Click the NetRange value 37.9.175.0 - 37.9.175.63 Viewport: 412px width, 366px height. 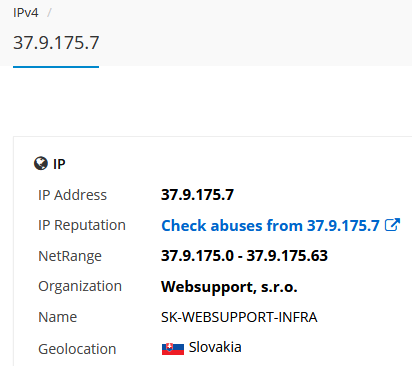coord(244,256)
